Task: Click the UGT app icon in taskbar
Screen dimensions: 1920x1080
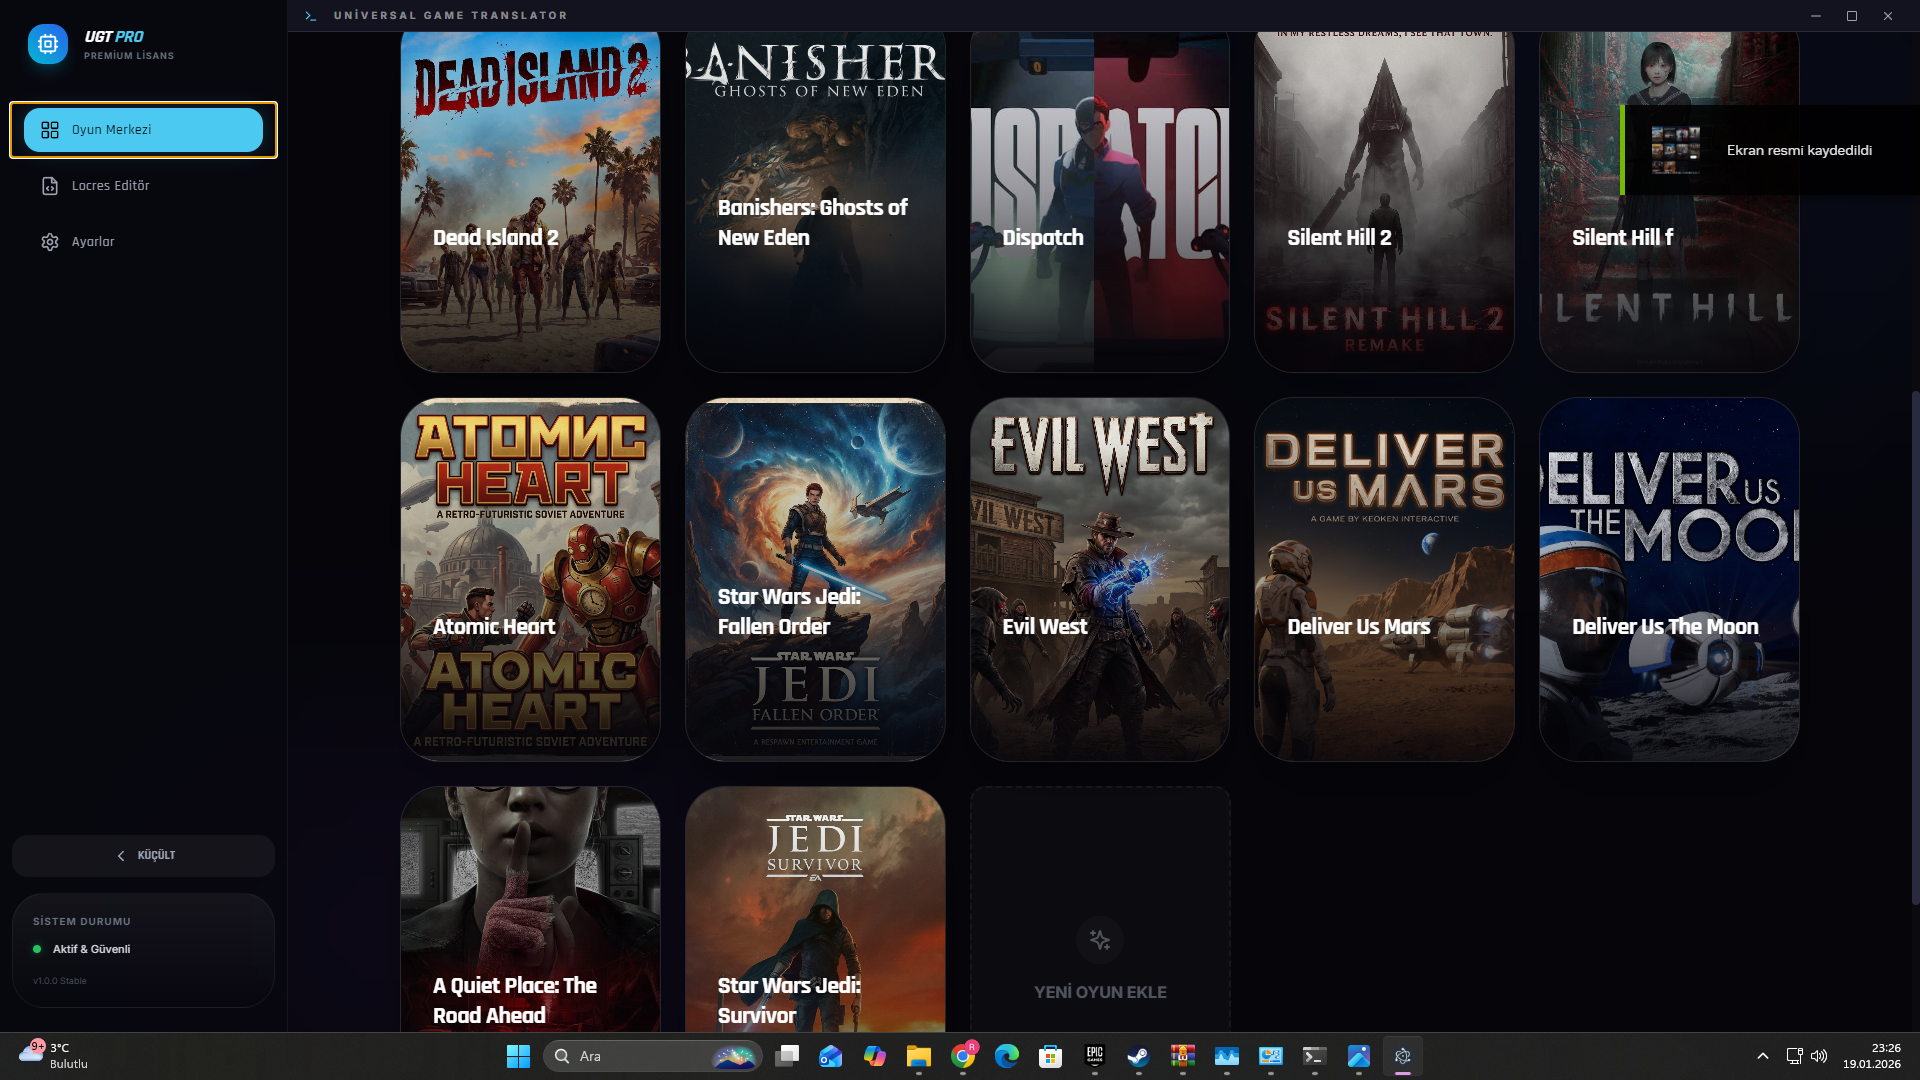Action: point(1403,1056)
